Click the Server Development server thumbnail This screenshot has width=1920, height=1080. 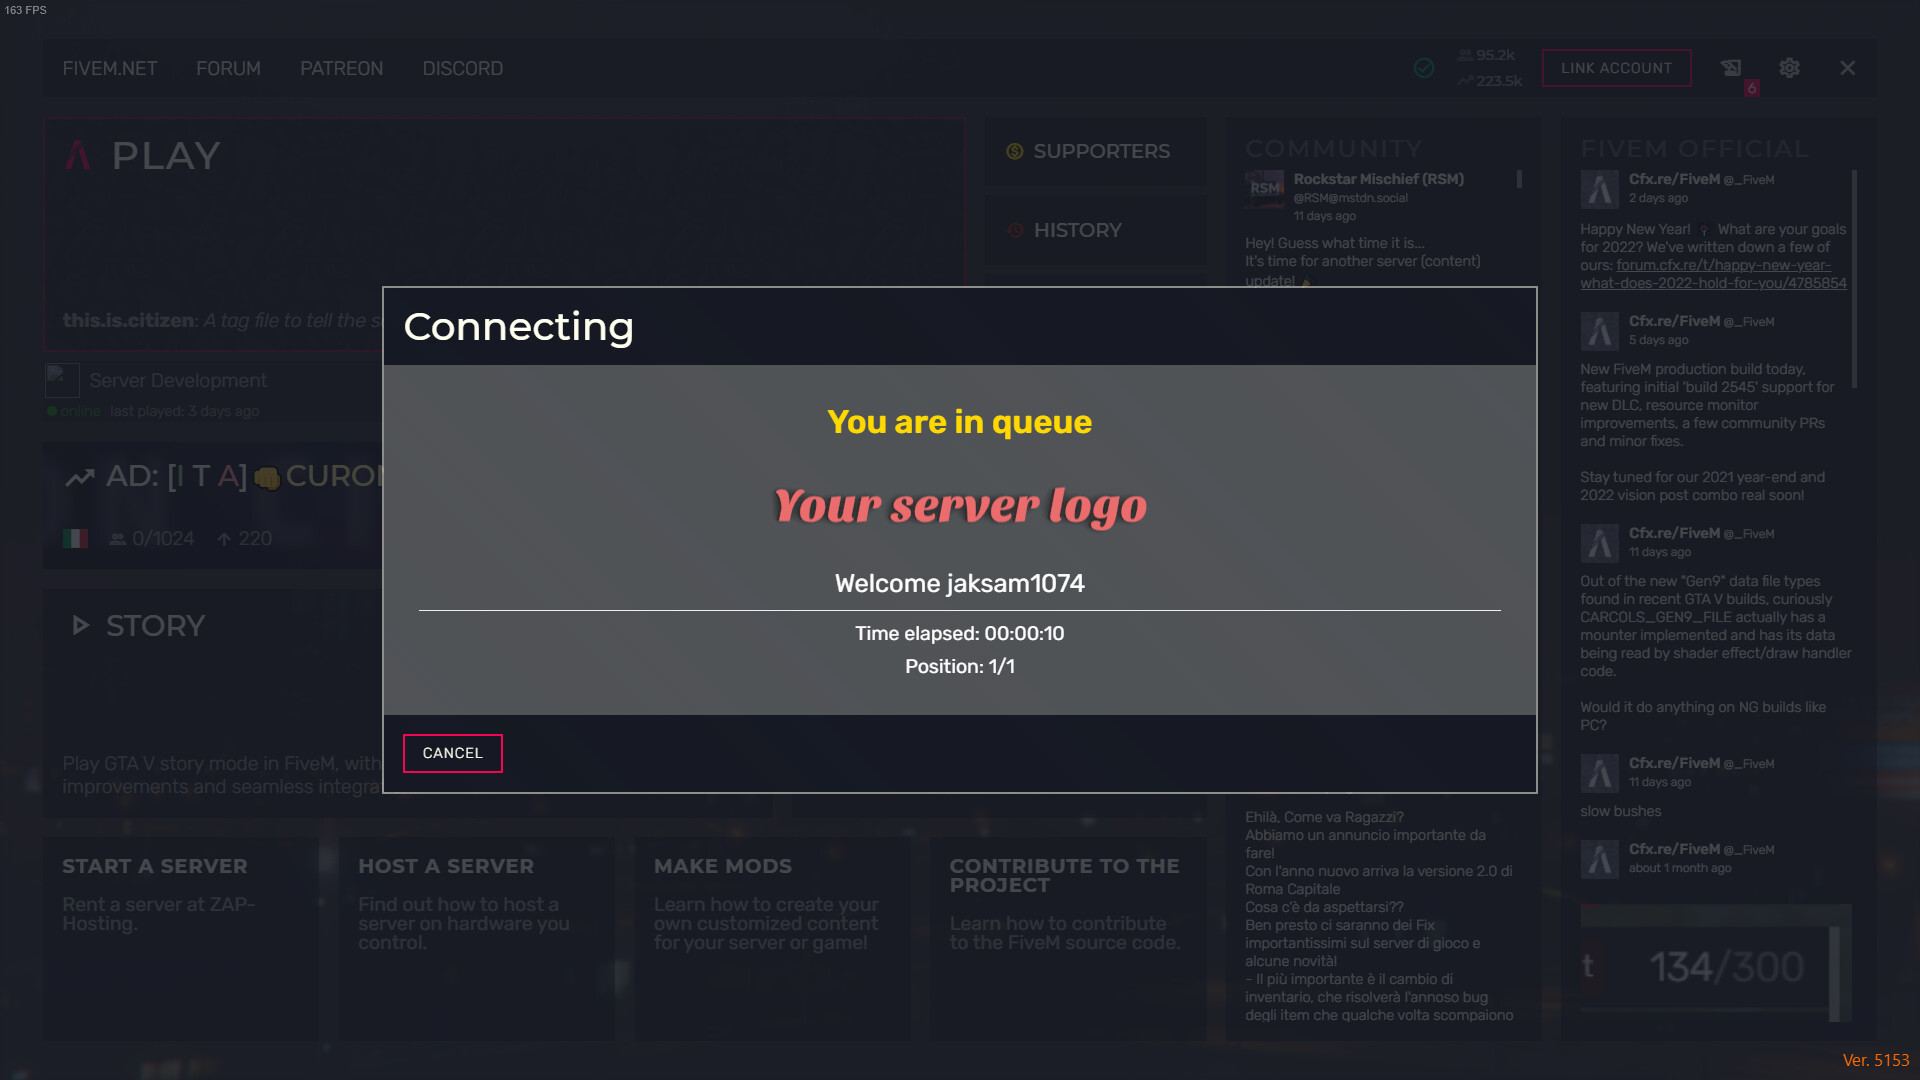click(x=62, y=380)
